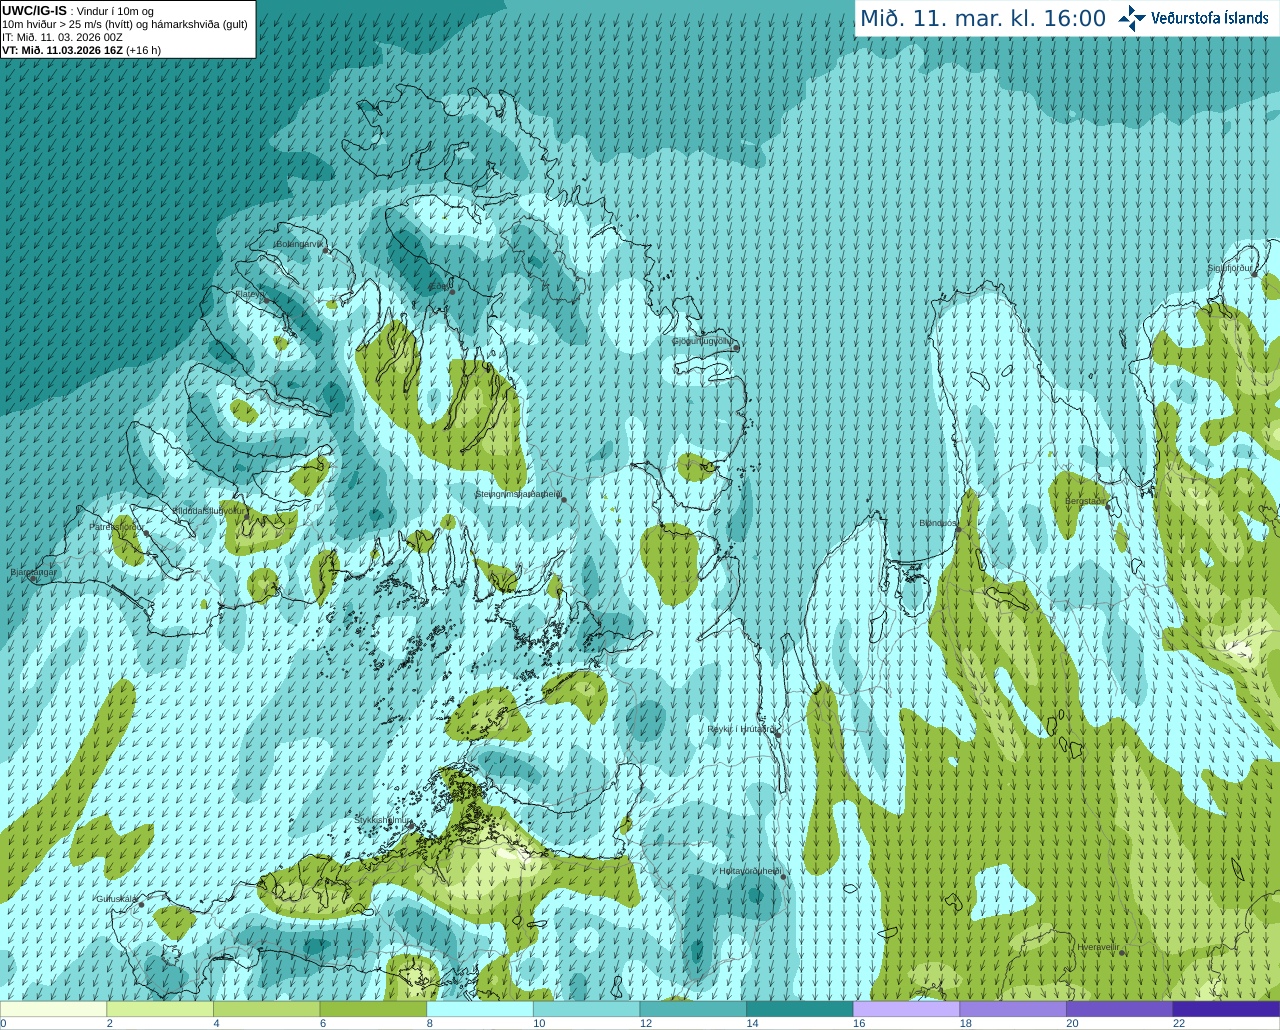Pick the 10–12 m/s light teal legend swatch

[x=586, y=1009]
